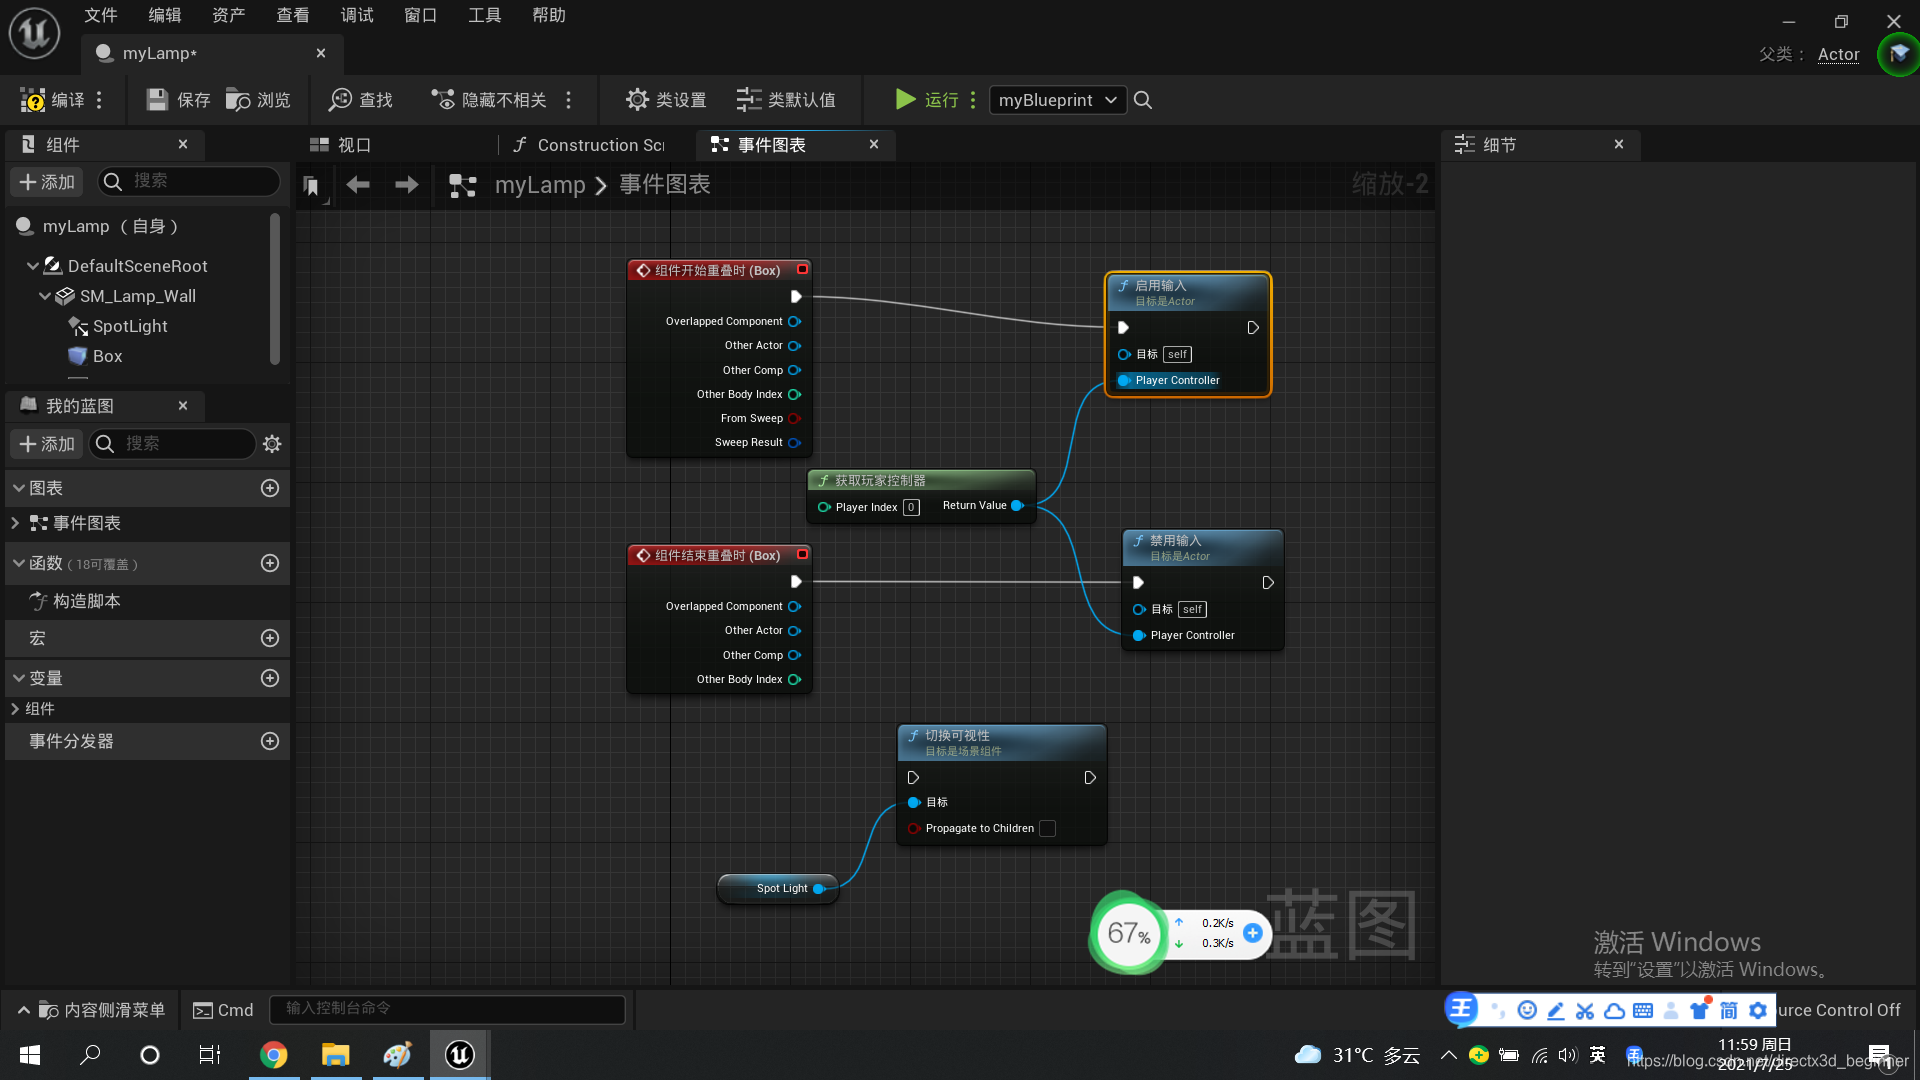Click the Find search icon in toolbar
1920x1080 pixels.
[341, 100]
